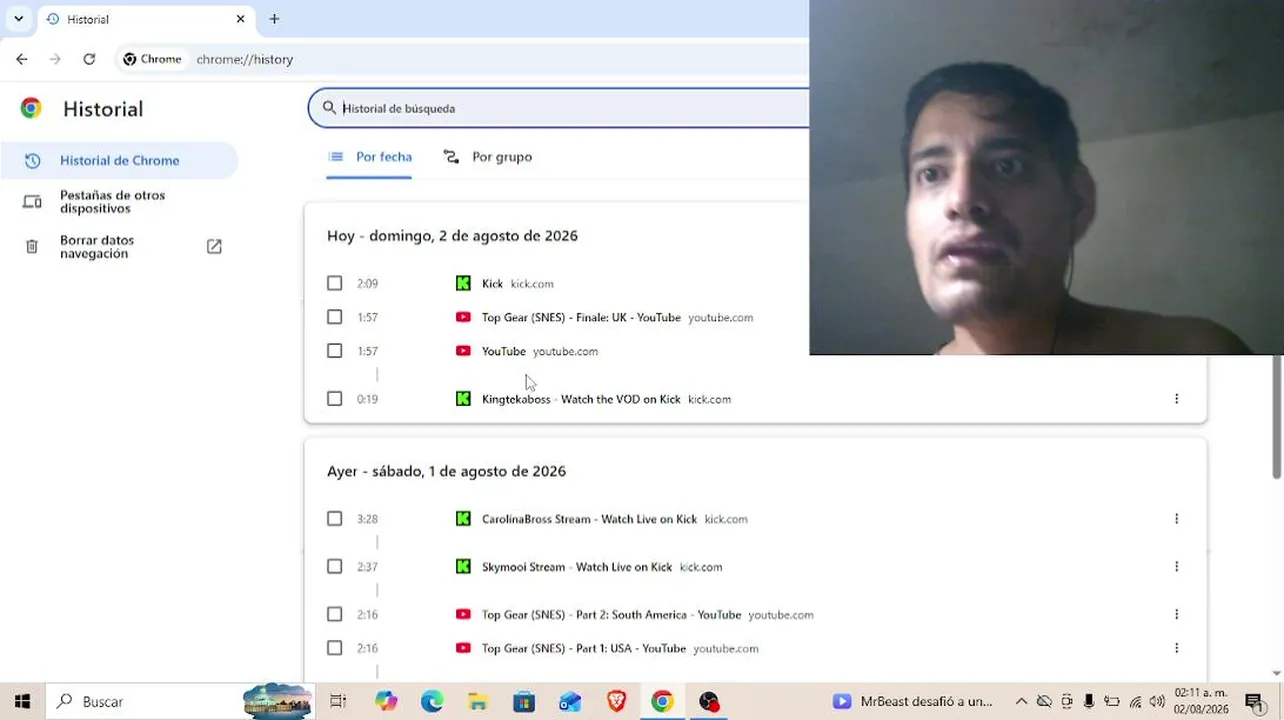Open the YouTube youtube.com history link
This screenshot has height=720, width=1284.
click(504, 352)
